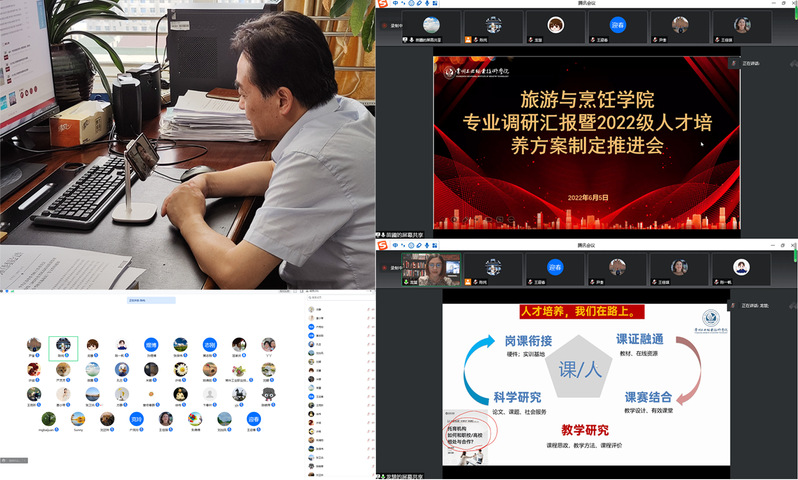798x480 pixels.
Task: Click the blue 煜博 avatar in participant grid
Action: click(151, 345)
